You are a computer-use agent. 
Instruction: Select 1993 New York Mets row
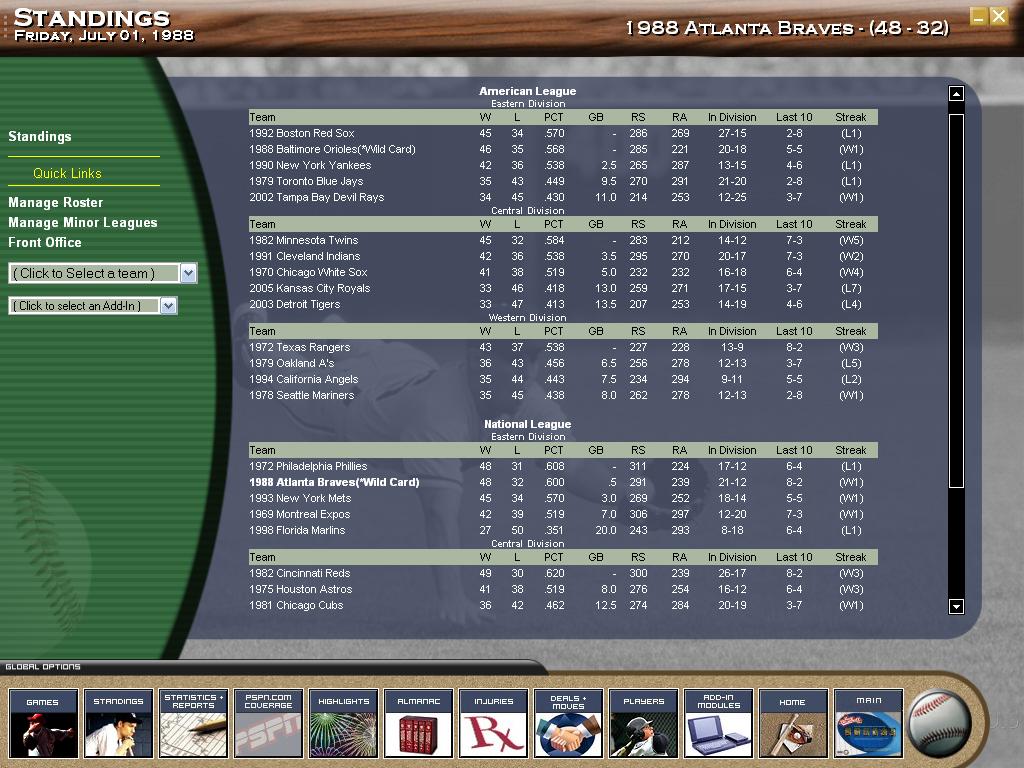pos(563,498)
